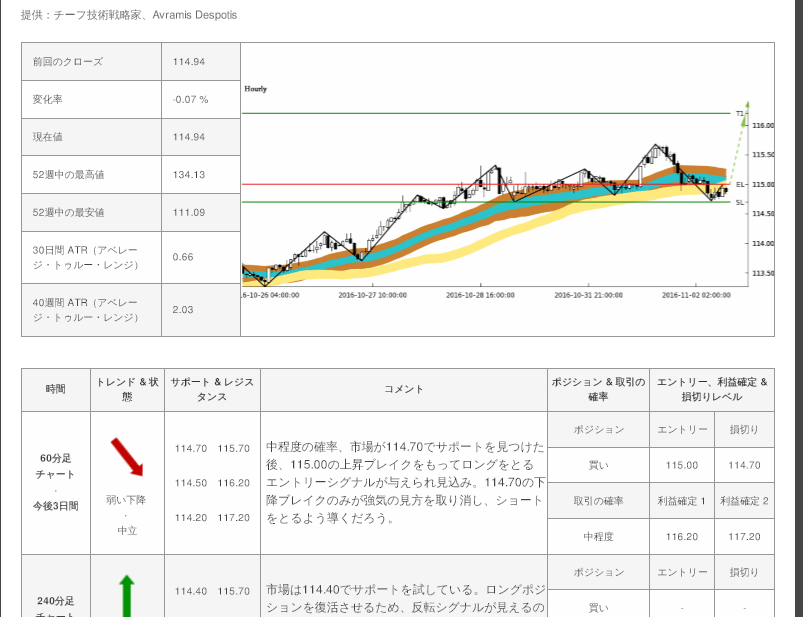Image resolution: width=803 pixels, height=617 pixels.
Task: Select the 60分足チャート row label
Action: click(x=55, y=466)
